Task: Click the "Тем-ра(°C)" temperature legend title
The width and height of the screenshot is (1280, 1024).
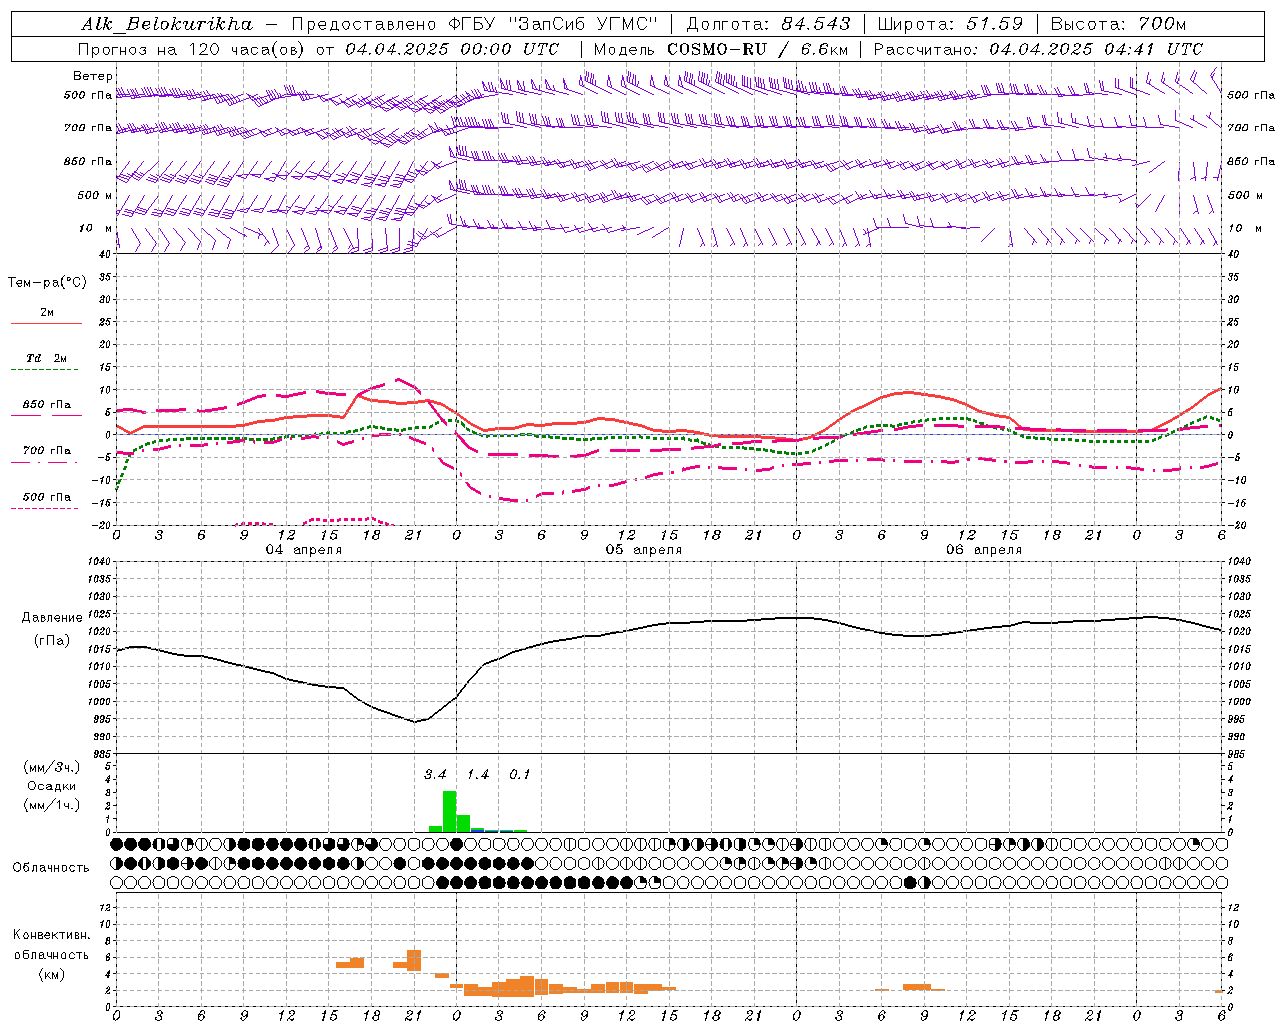Action: pos(47,283)
